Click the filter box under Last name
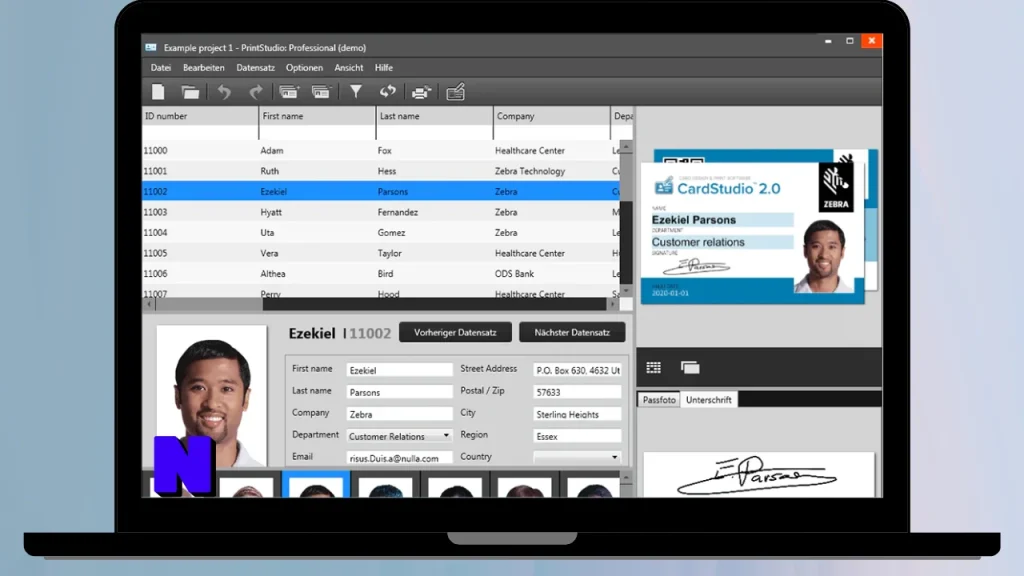 (x=435, y=133)
